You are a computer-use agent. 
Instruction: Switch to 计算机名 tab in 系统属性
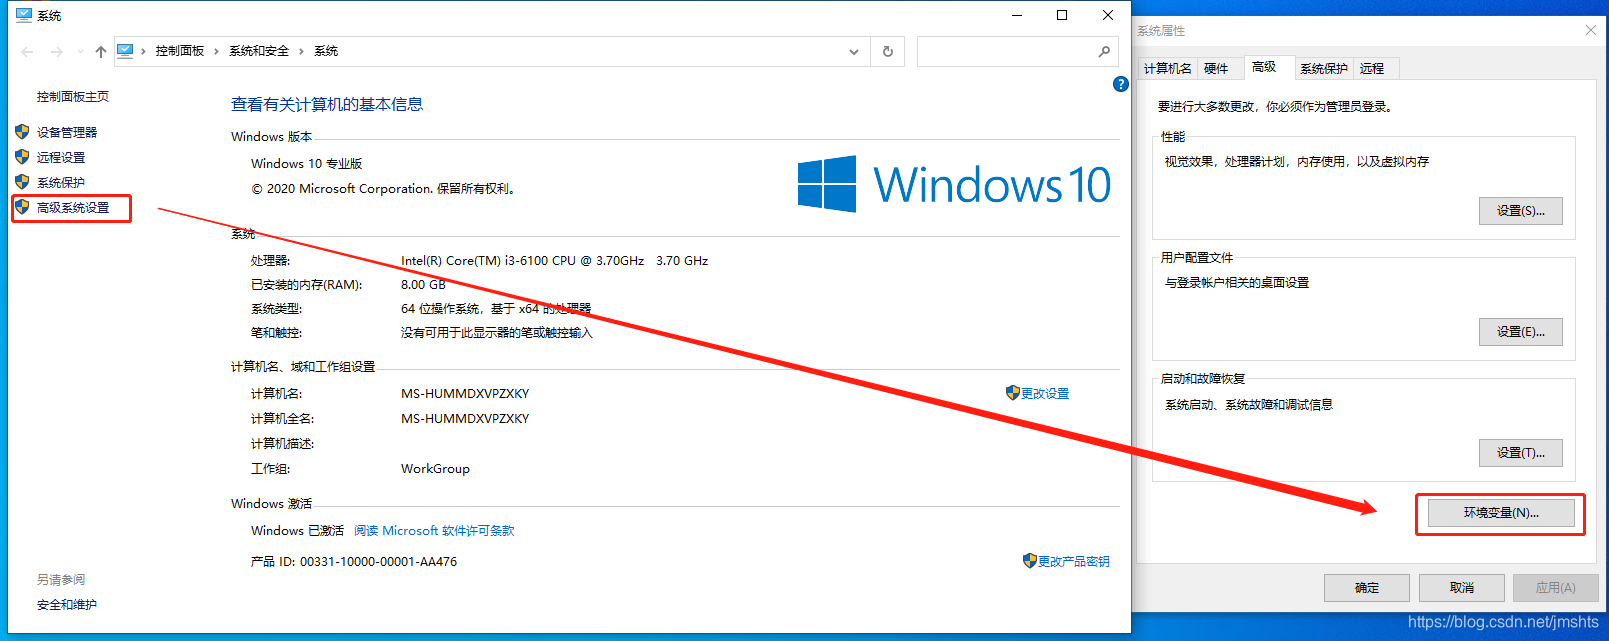pyautogui.click(x=1167, y=68)
